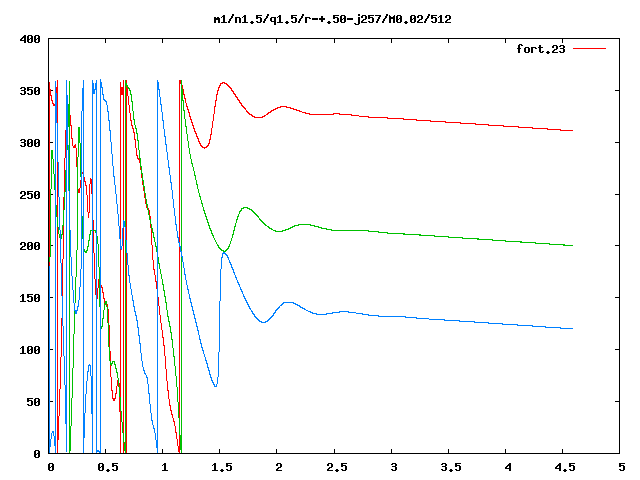Click x-axis label 2.5
This screenshot has width=640, height=480.
336,467
